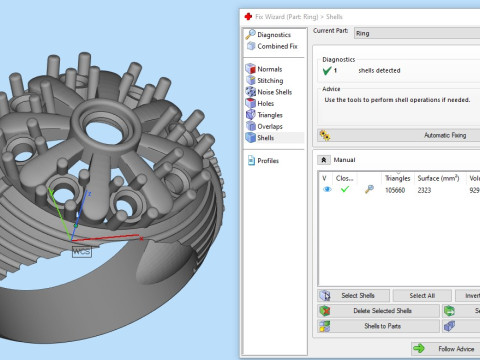480x360 pixels.
Task: Select the Holes fixing step
Action: pyautogui.click(x=260, y=103)
